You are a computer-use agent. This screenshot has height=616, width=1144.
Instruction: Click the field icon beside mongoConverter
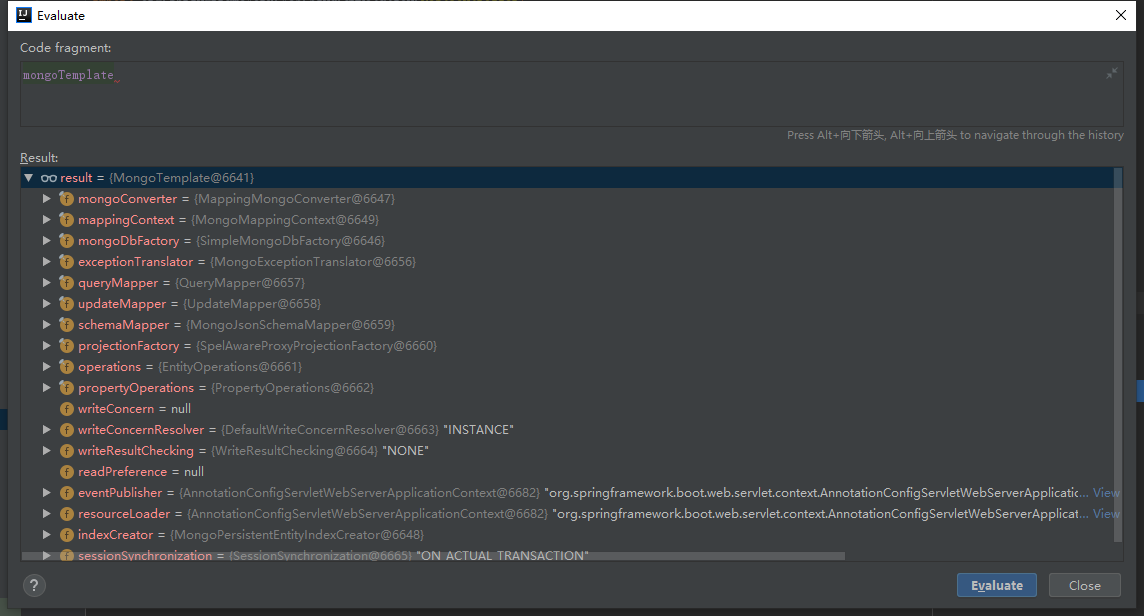(67, 199)
